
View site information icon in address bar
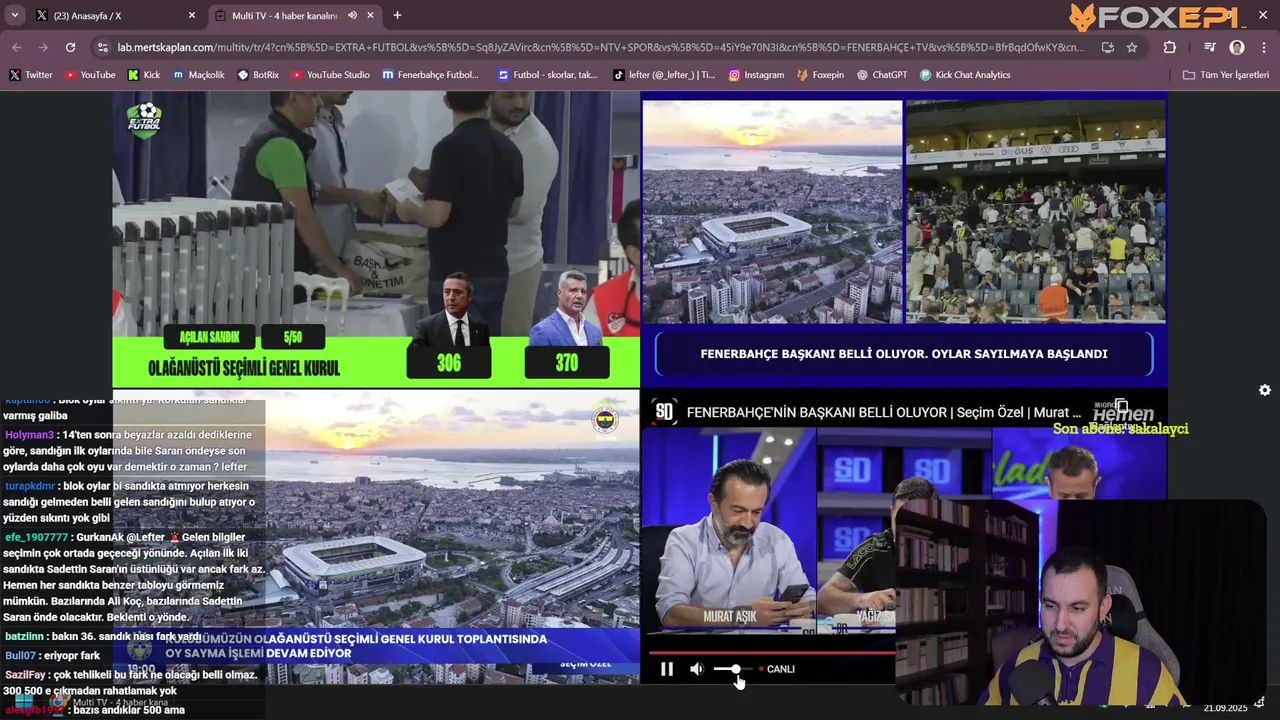102,47
